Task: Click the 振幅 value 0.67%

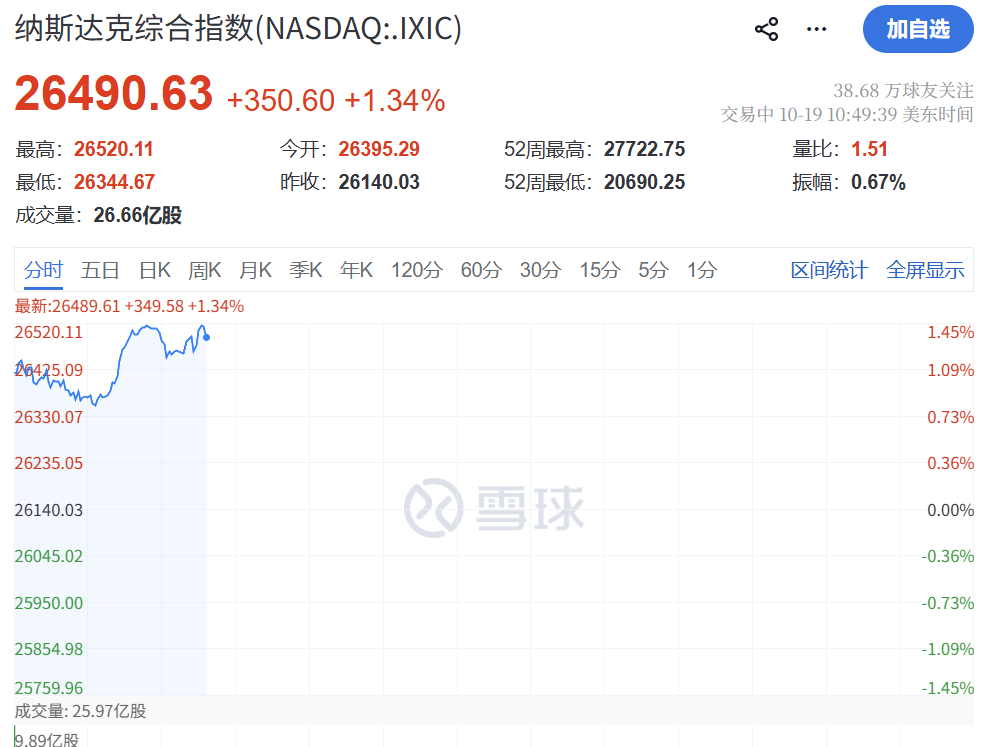Action: [x=878, y=182]
